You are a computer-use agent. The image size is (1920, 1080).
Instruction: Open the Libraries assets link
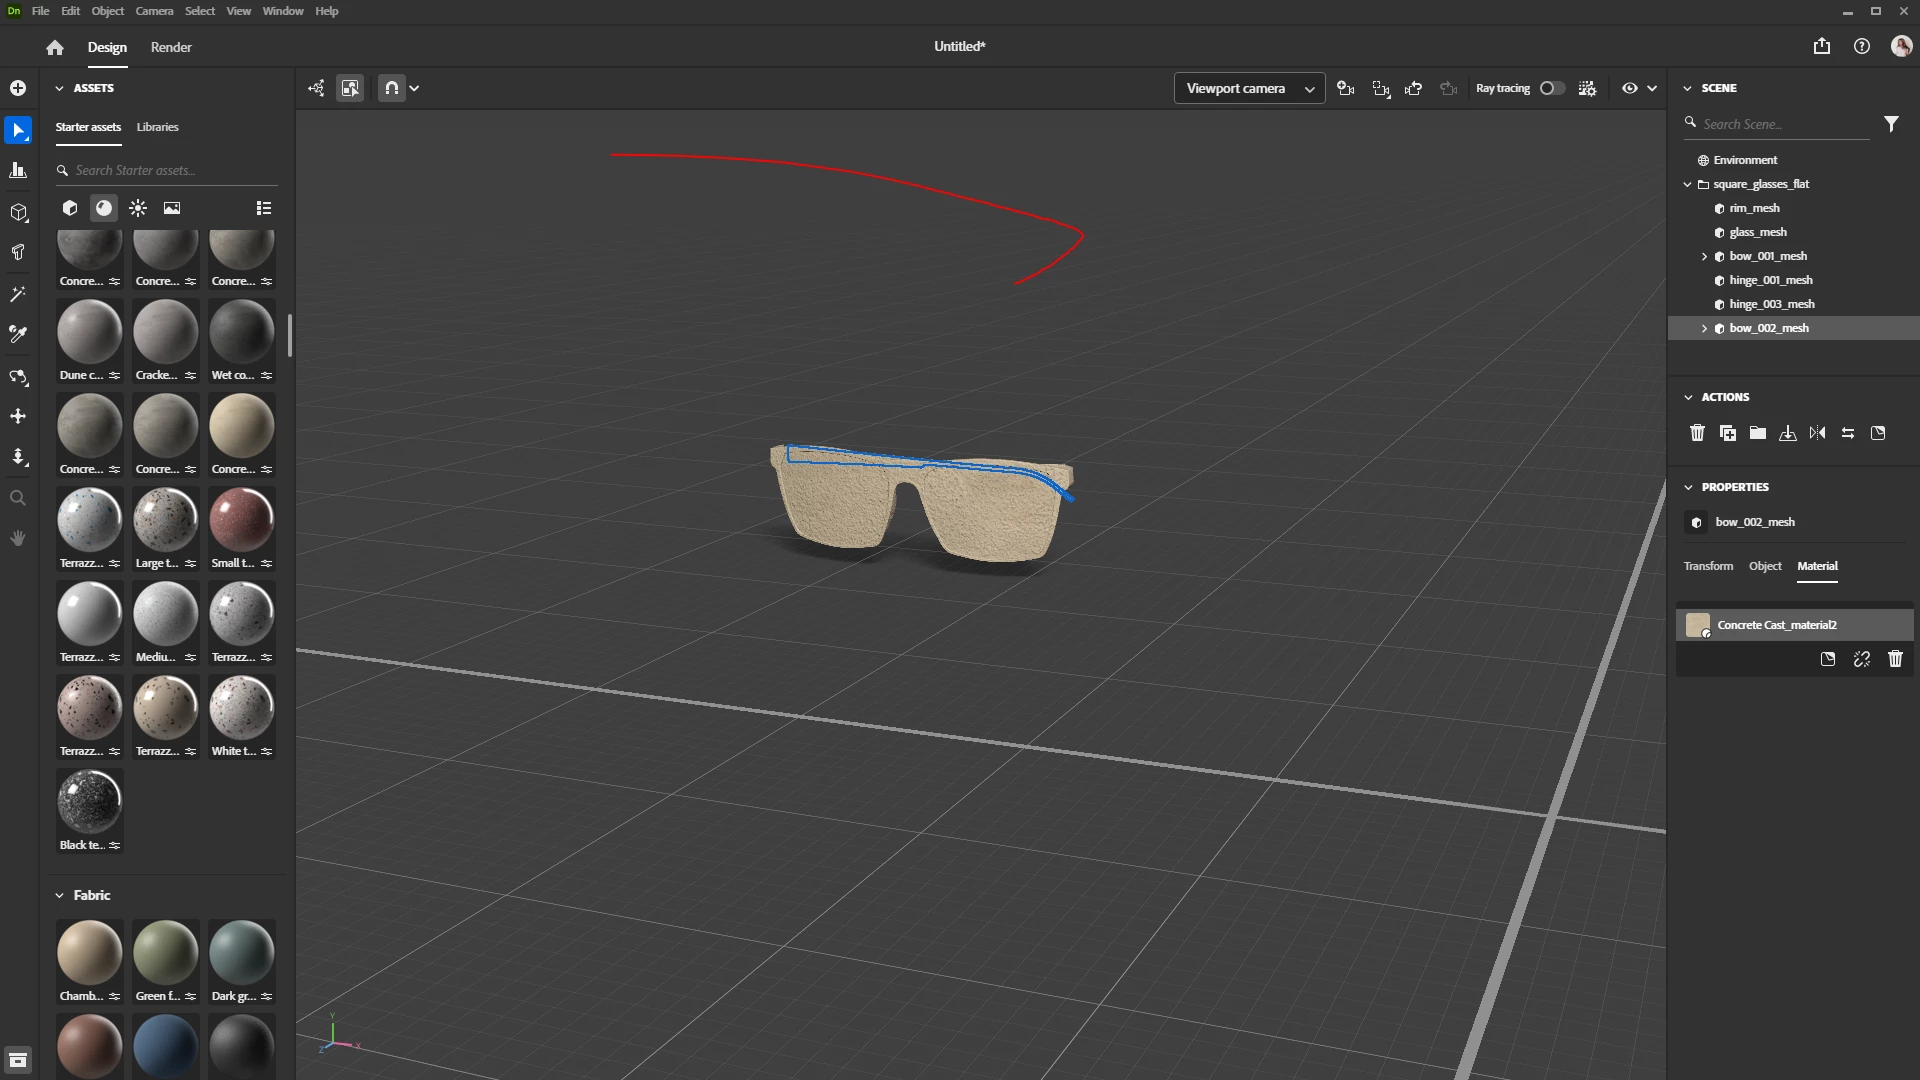pyautogui.click(x=157, y=127)
